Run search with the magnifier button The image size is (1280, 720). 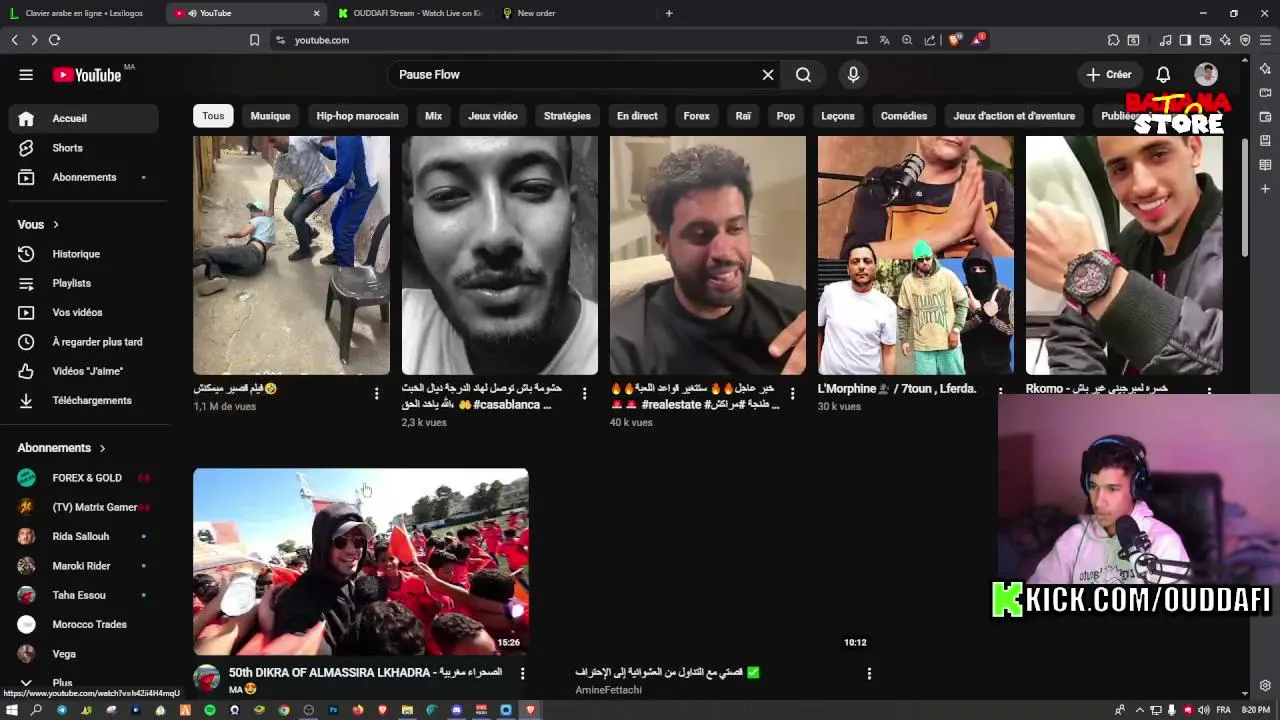(x=803, y=75)
